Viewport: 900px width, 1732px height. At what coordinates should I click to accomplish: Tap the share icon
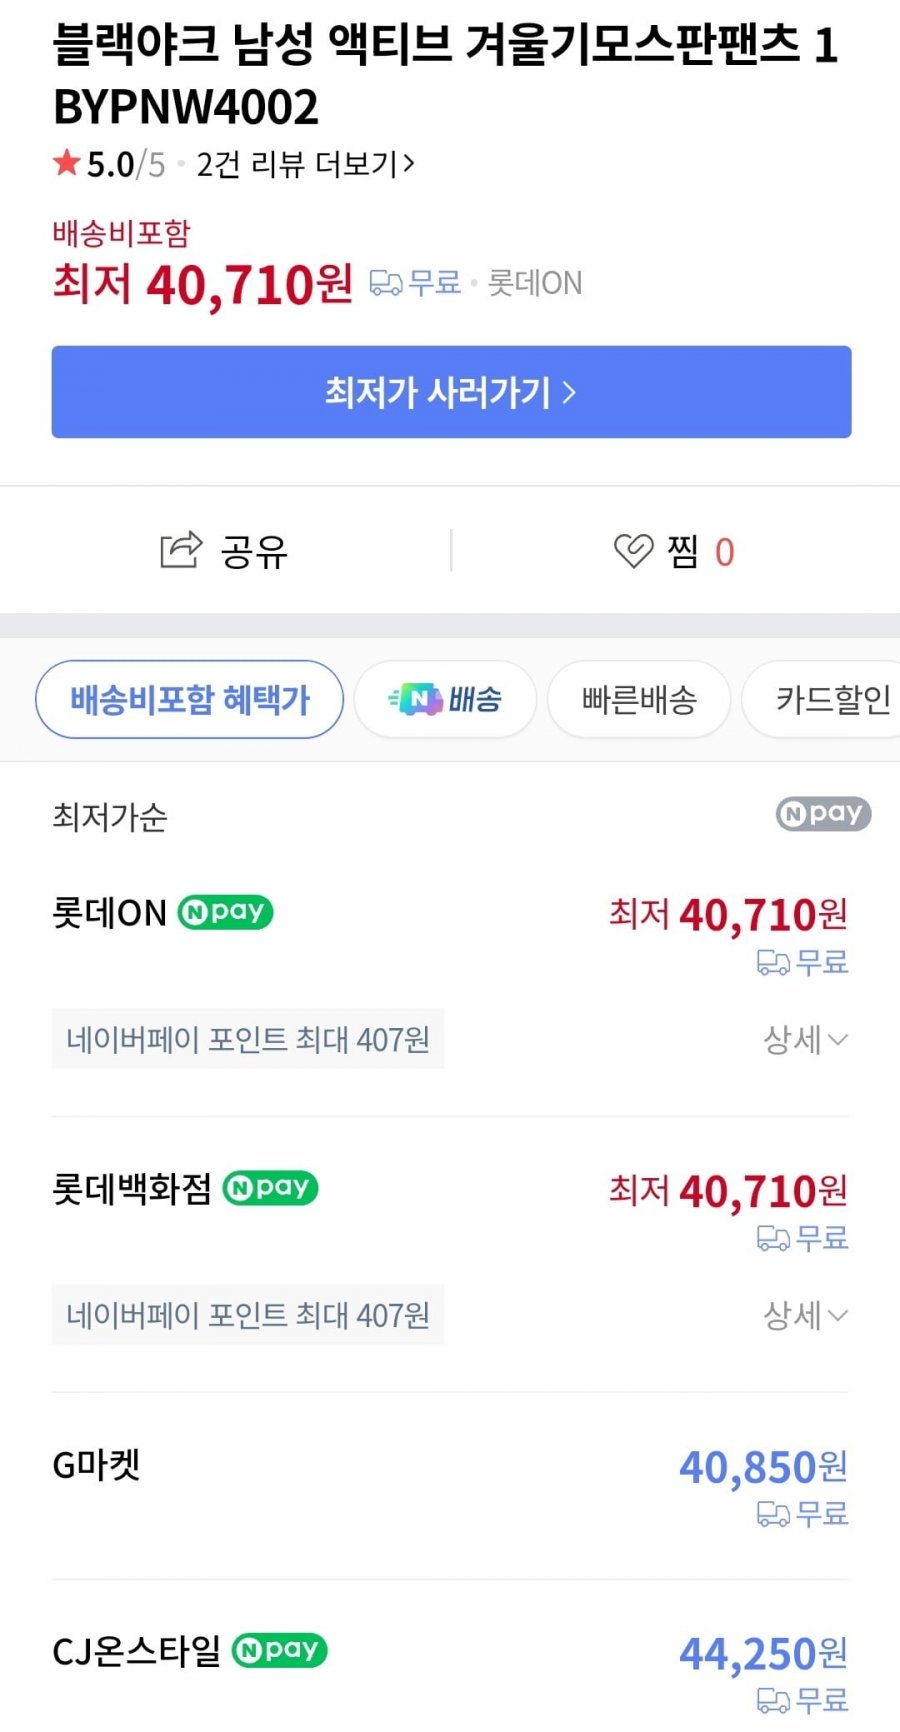click(x=181, y=550)
